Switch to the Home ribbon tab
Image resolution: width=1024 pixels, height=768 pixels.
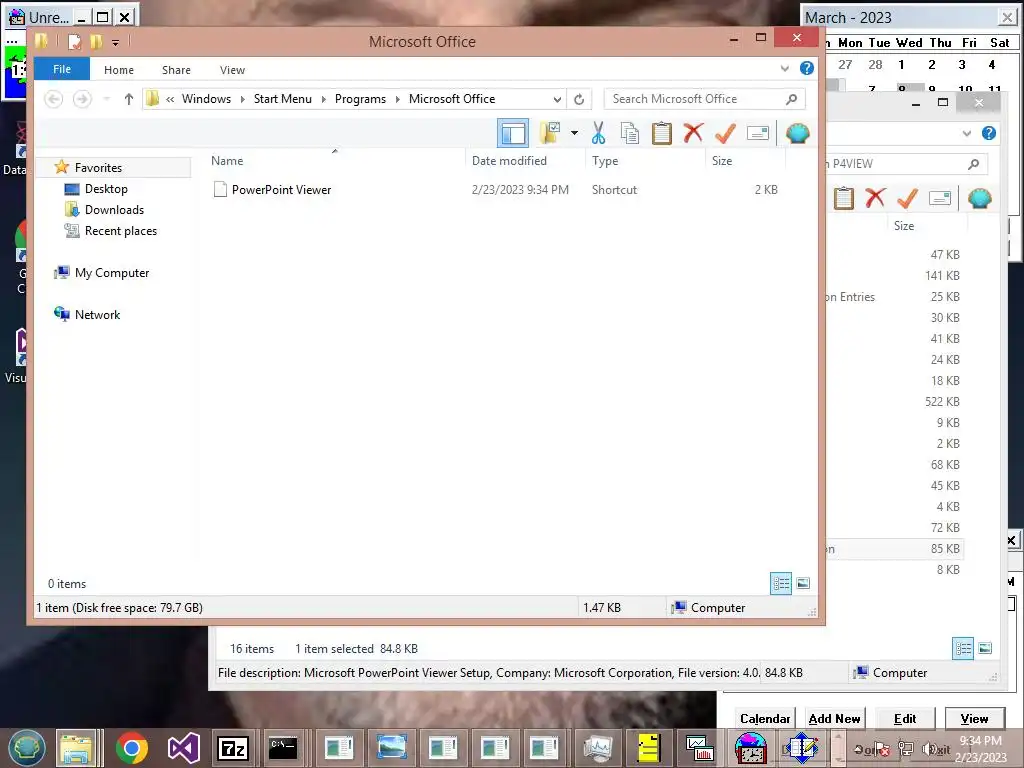tap(119, 70)
